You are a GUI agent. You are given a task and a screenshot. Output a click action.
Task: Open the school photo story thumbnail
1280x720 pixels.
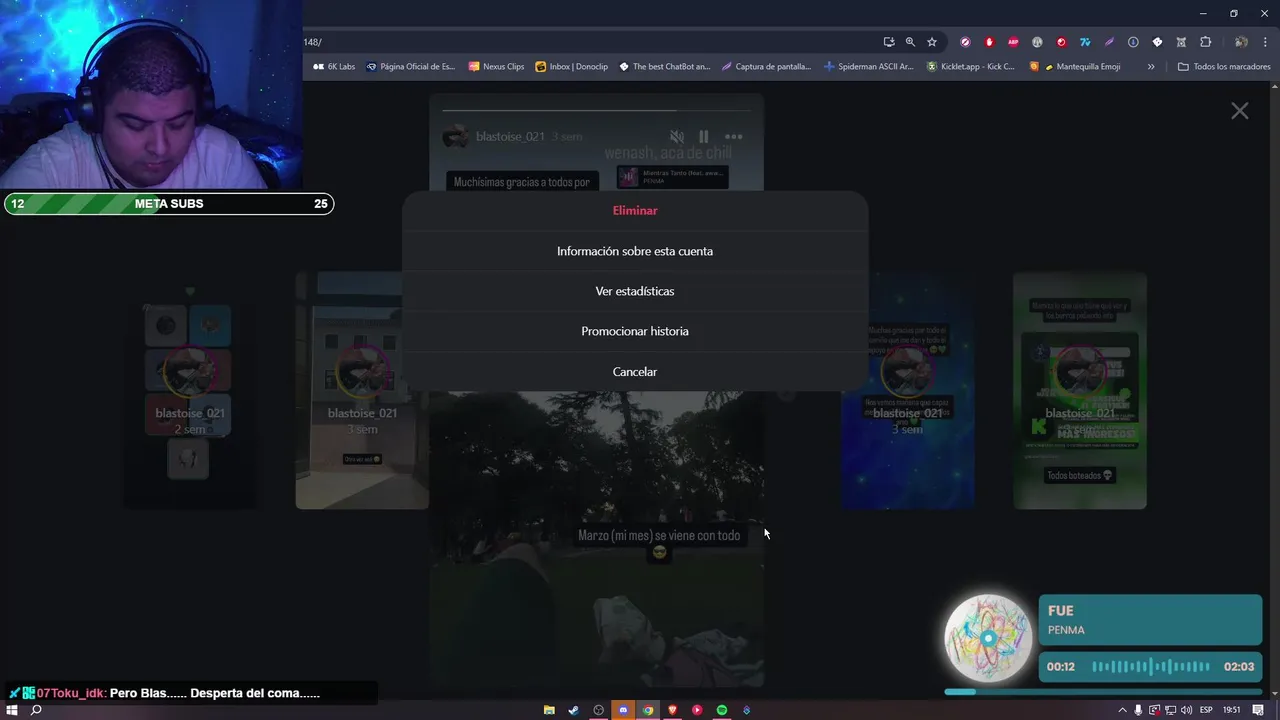(x=362, y=390)
